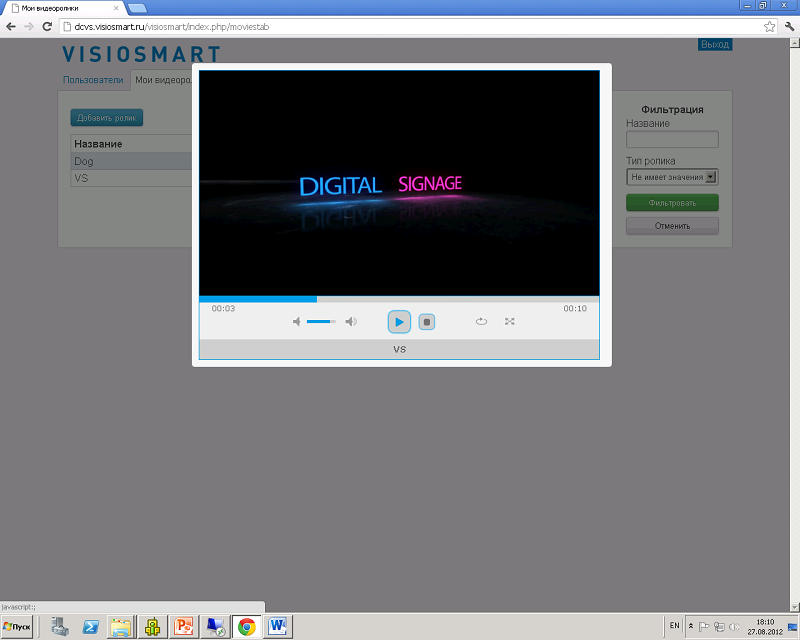Screen dimensions: 800x640
Task: Open the Пользователи tab
Action: pos(93,80)
